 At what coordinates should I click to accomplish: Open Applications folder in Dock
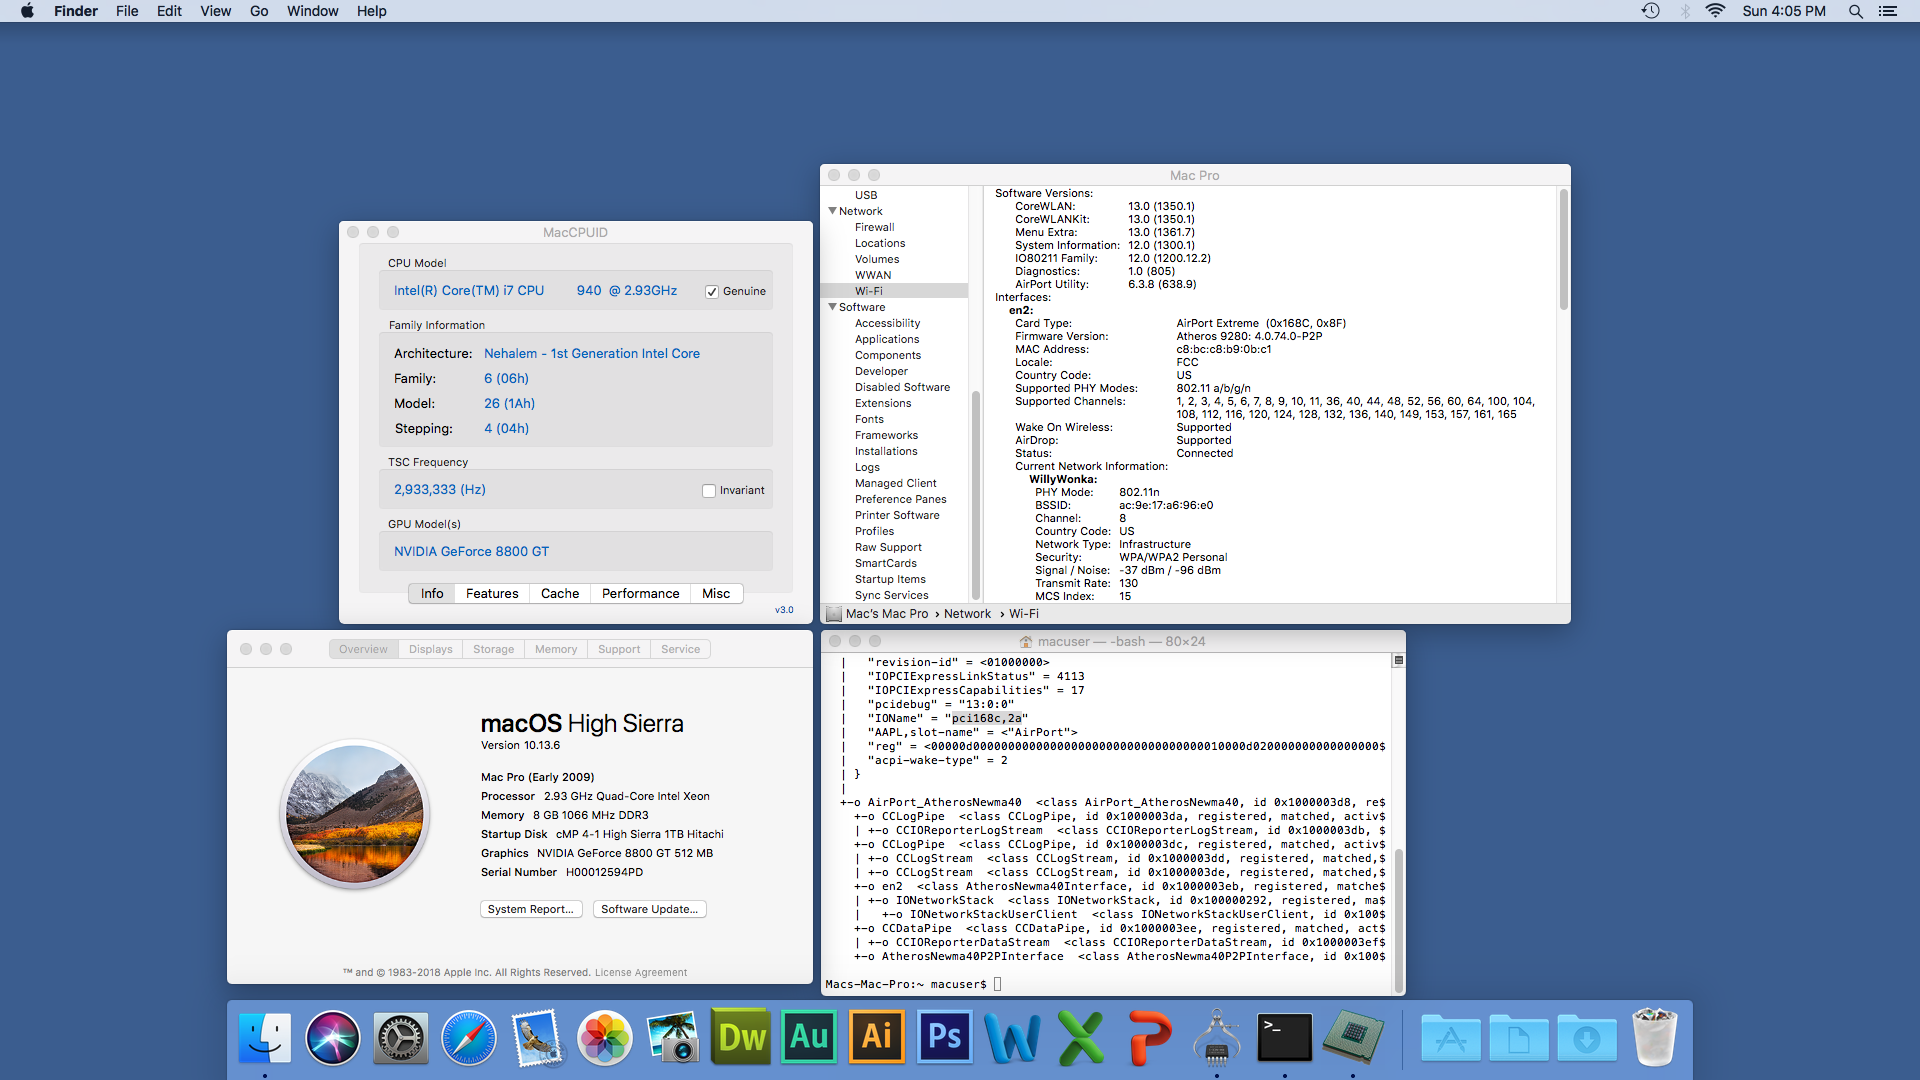pyautogui.click(x=1451, y=1038)
